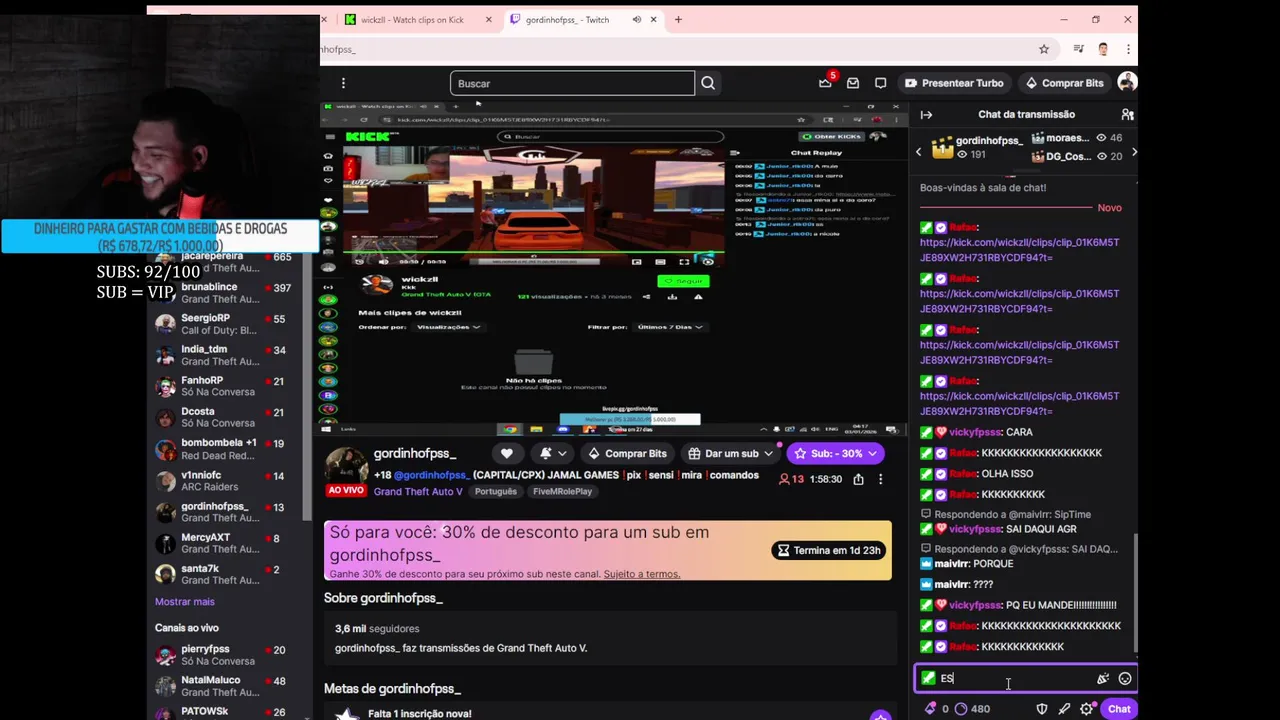This screenshot has height=720, width=1280.
Task: Switch to the wickzll Kick clips tab
Action: coord(412,20)
